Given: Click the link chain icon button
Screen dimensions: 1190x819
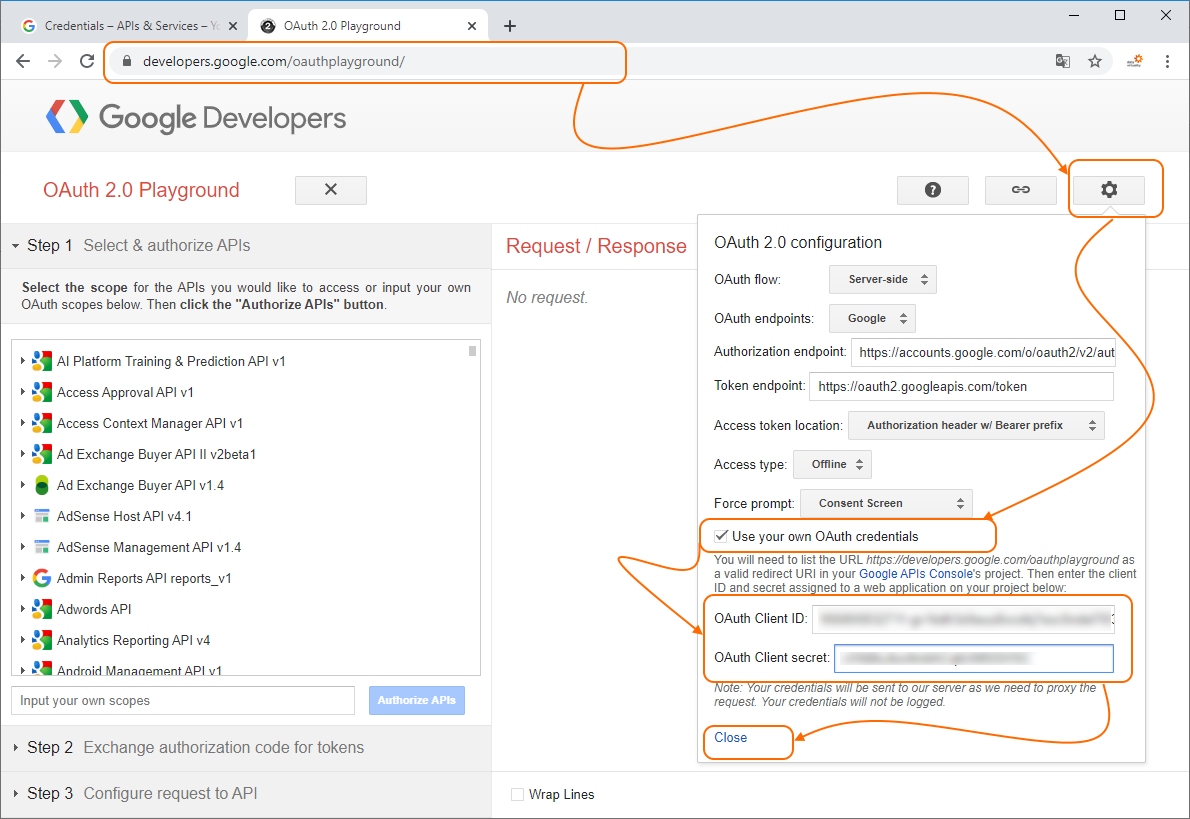Looking at the screenshot, I should point(1020,190).
